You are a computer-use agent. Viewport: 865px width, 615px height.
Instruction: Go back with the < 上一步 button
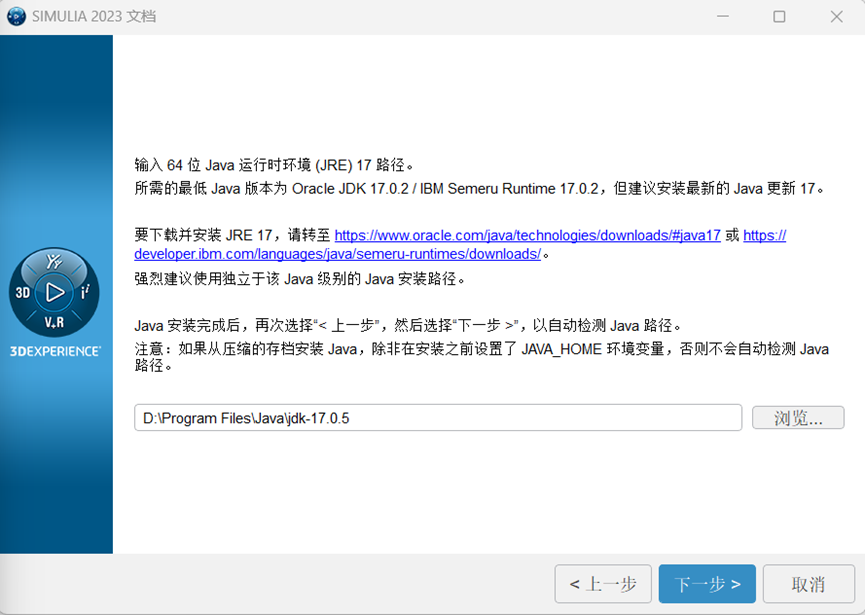tap(603, 584)
